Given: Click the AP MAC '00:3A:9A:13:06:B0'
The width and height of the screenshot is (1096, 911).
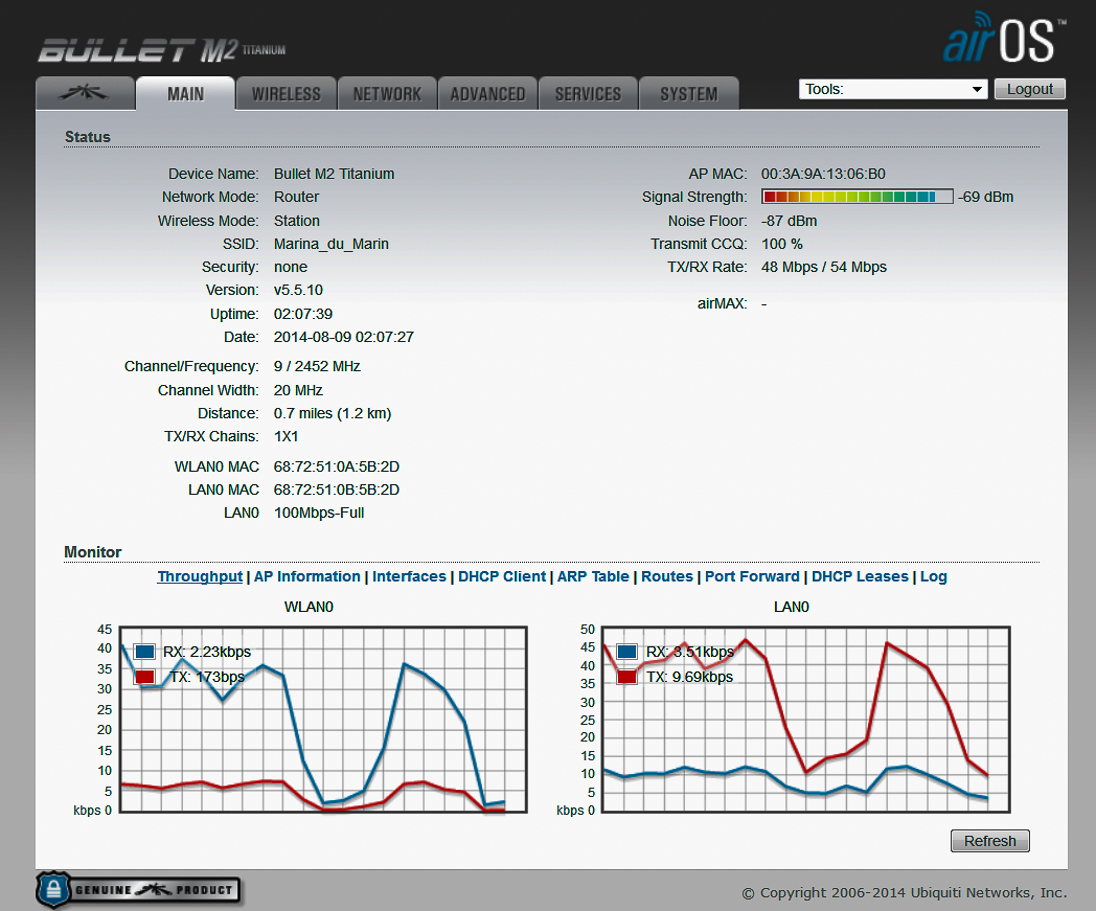Looking at the screenshot, I should (x=823, y=174).
